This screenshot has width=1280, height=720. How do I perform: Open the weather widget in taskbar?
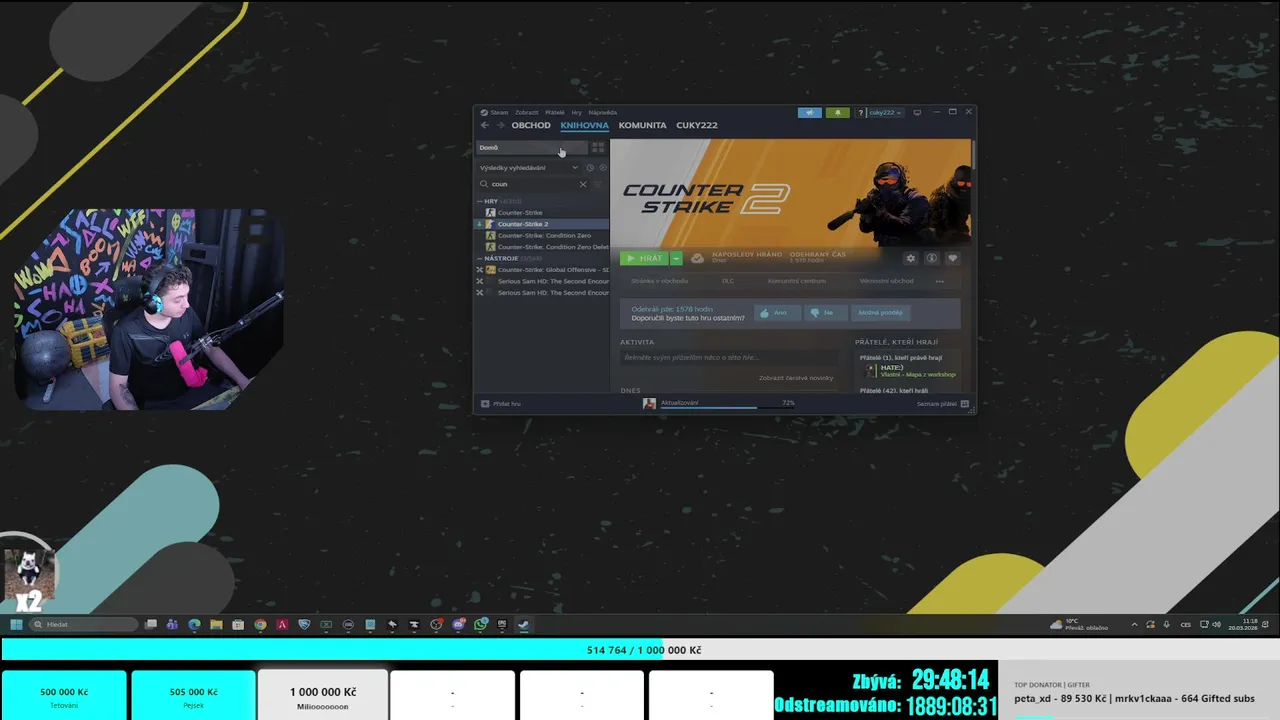click(x=1079, y=624)
